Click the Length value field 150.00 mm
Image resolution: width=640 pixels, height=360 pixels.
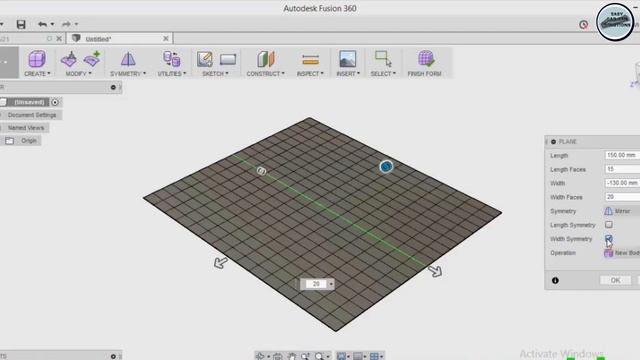tap(622, 155)
